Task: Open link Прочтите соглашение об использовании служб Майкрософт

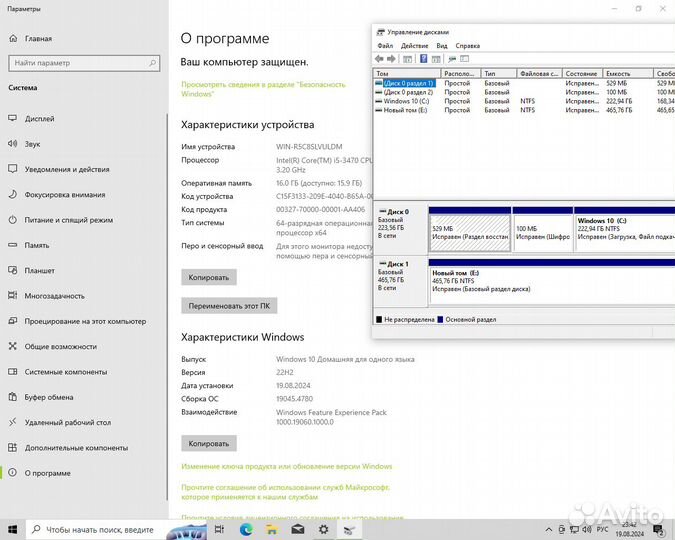Action: pyautogui.click(x=285, y=492)
